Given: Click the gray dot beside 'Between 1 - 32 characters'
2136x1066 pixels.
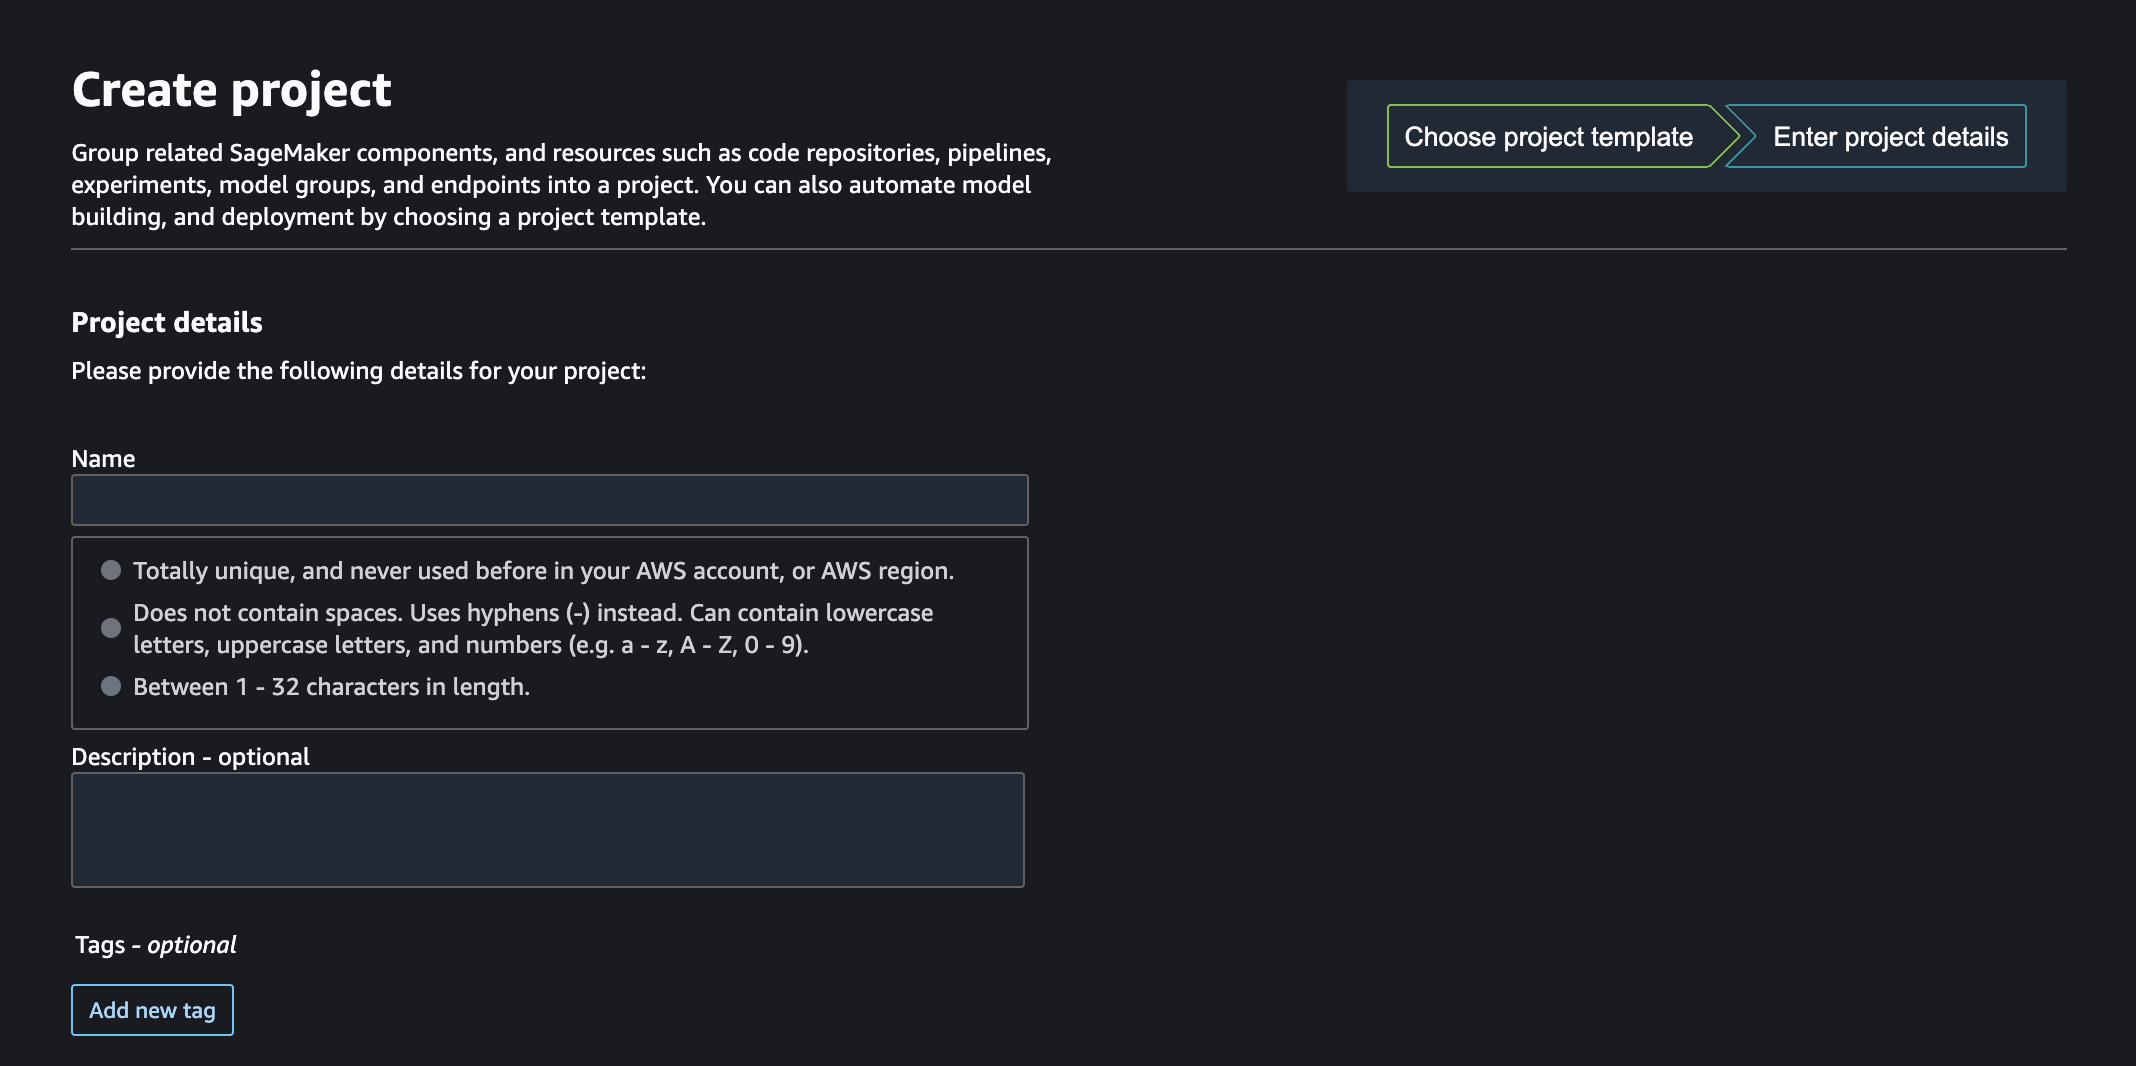Looking at the screenshot, I should [111, 686].
